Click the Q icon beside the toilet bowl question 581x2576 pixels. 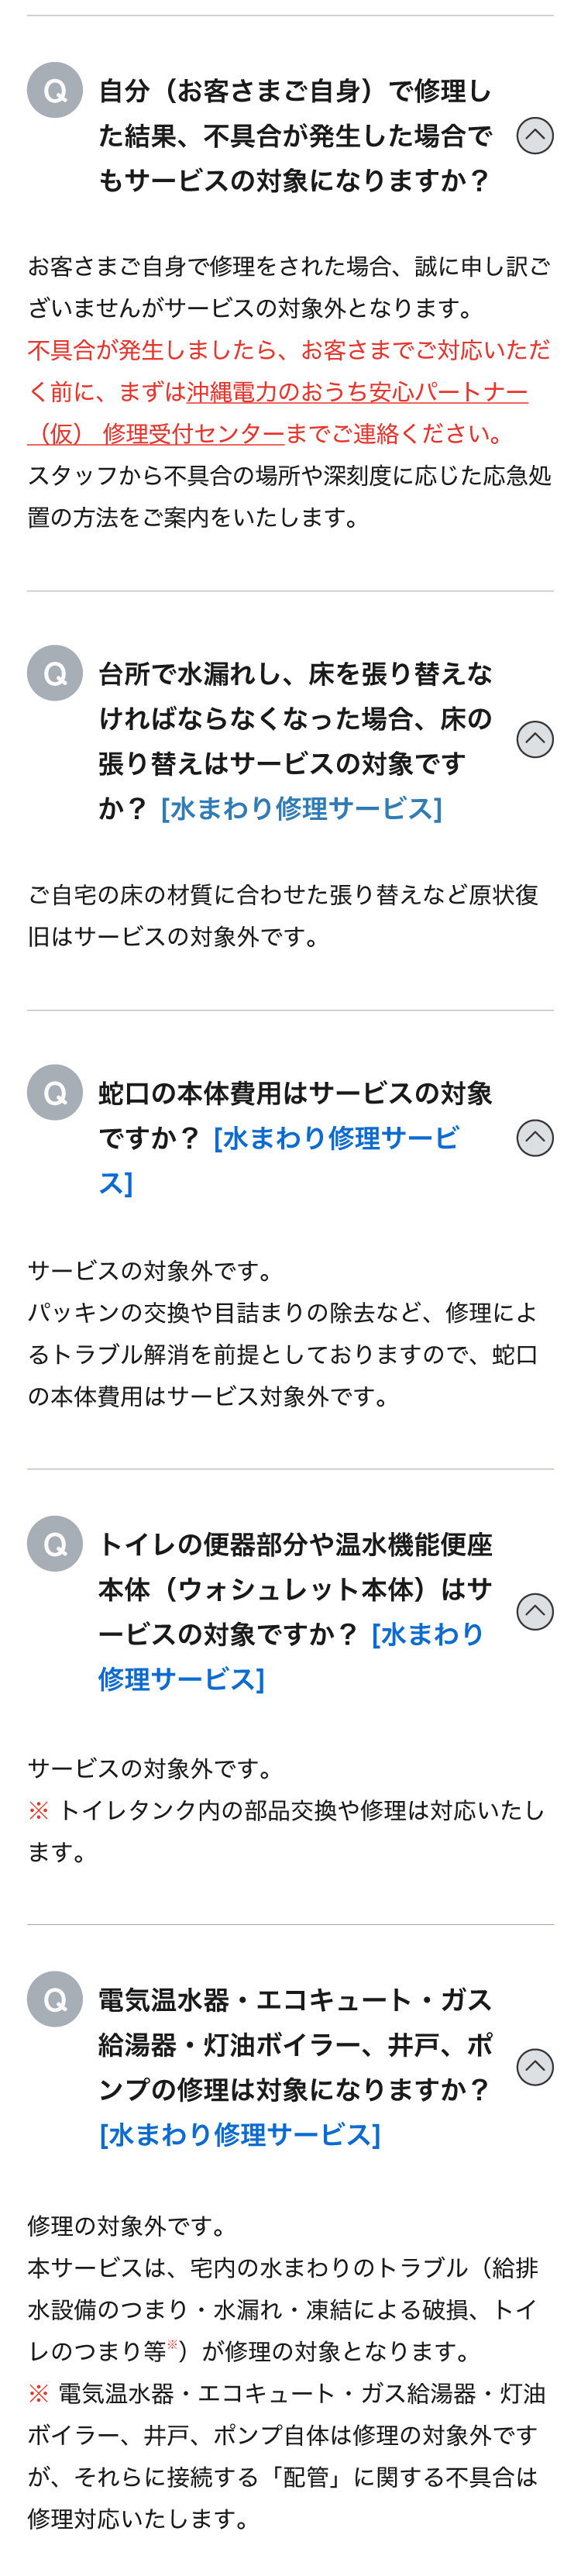coord(55,1543)
